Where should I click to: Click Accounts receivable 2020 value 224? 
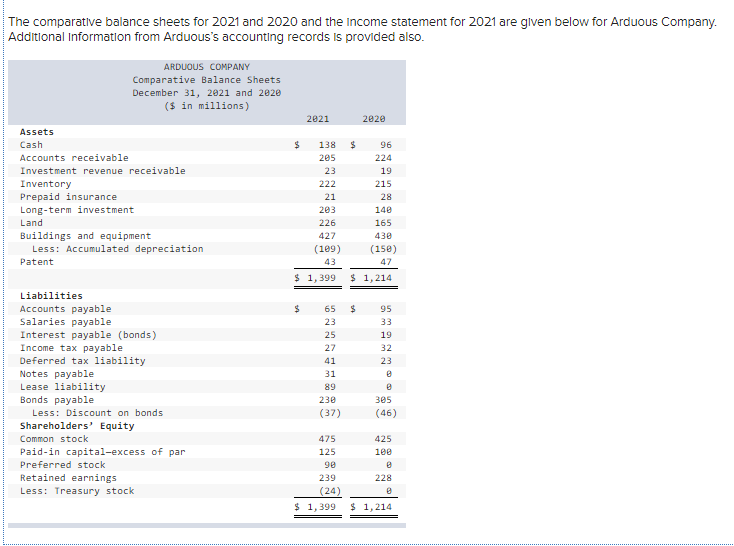point(383,158)
